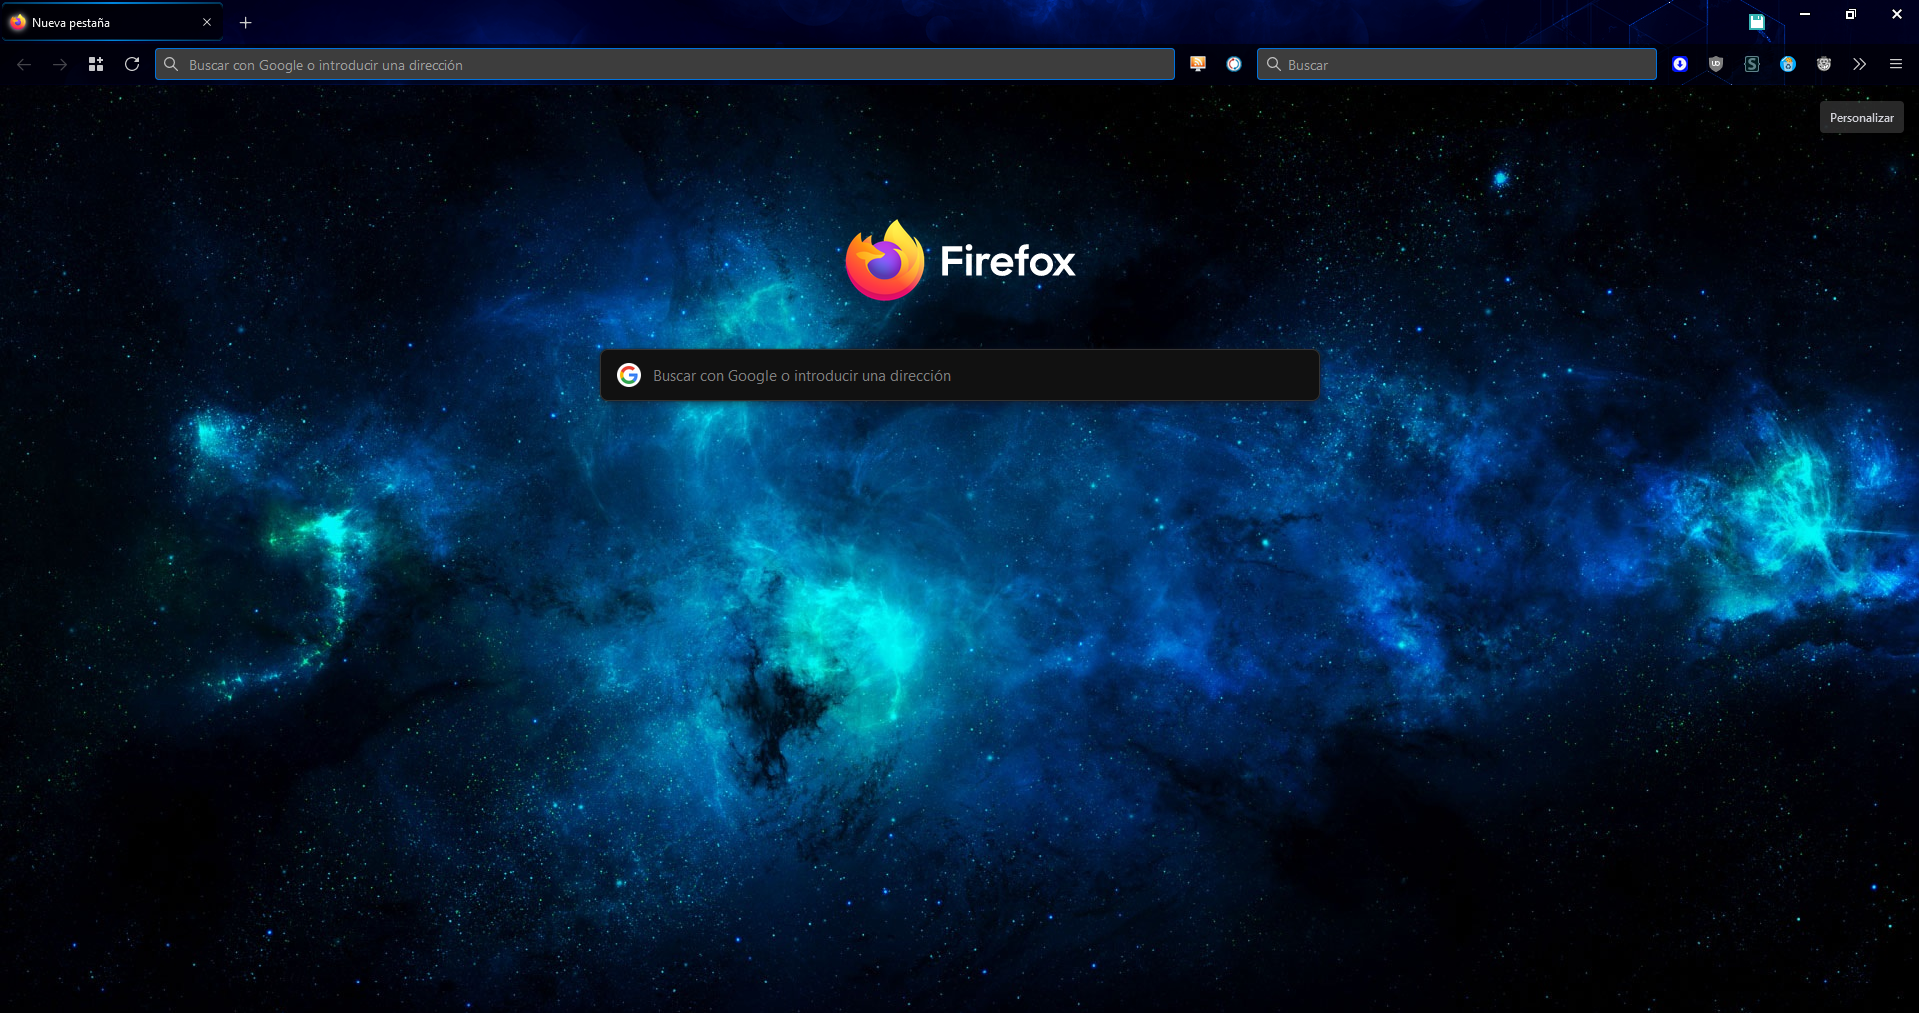
Task: Open the Firefox hamburger application menu
Action: click(1895, 64)
